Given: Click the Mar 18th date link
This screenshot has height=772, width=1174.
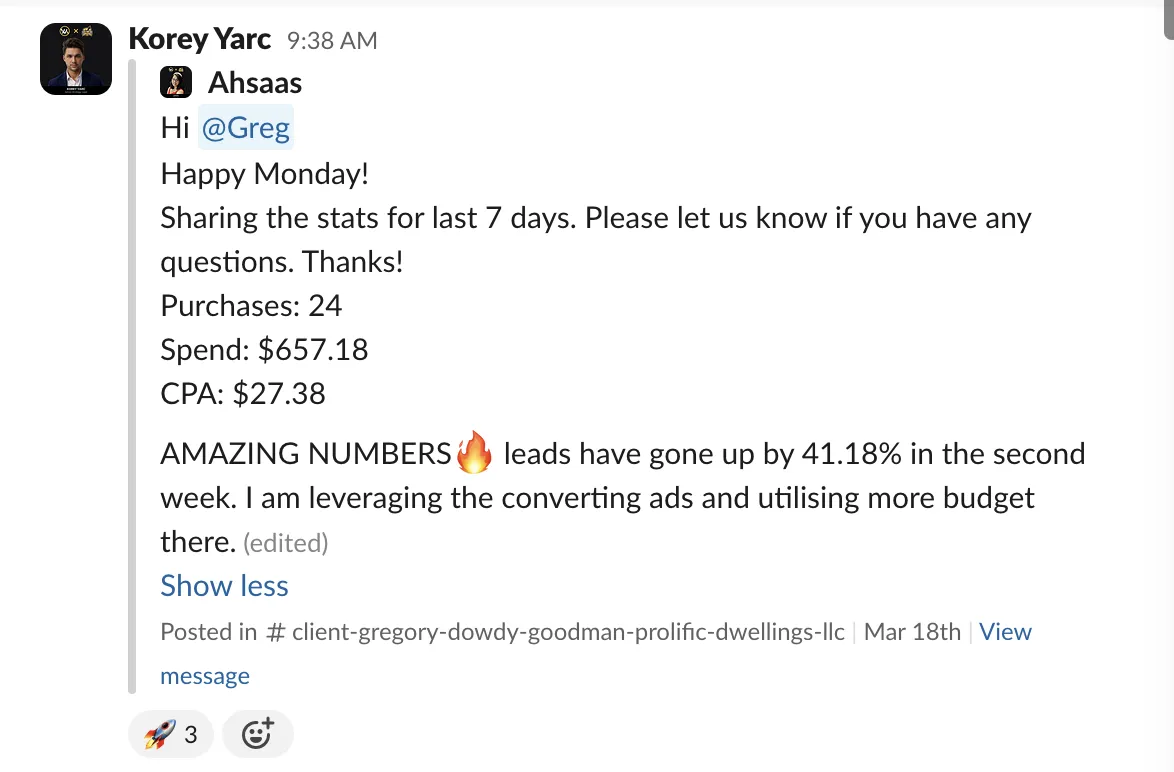Looking at the screenshot, I should tap(912, 632).
